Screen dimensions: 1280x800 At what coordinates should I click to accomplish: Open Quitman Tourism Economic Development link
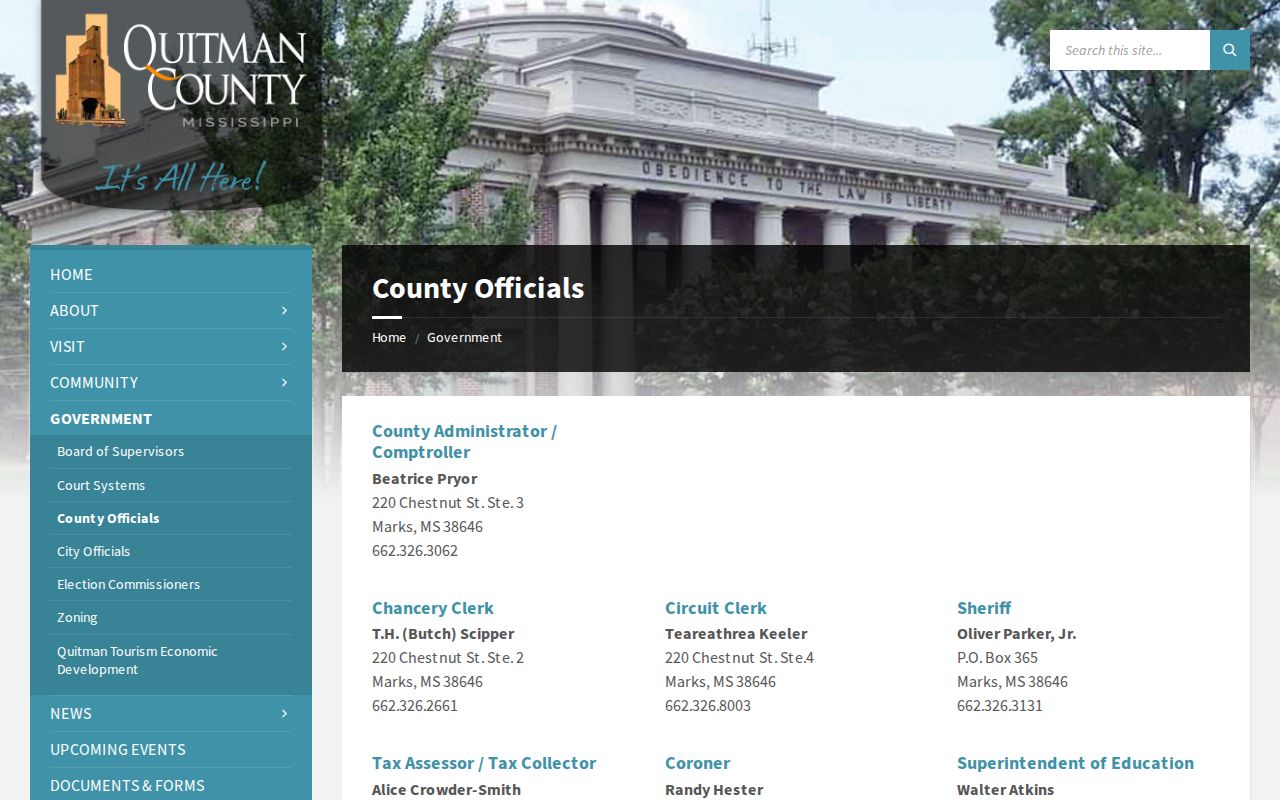pos(137,661)
